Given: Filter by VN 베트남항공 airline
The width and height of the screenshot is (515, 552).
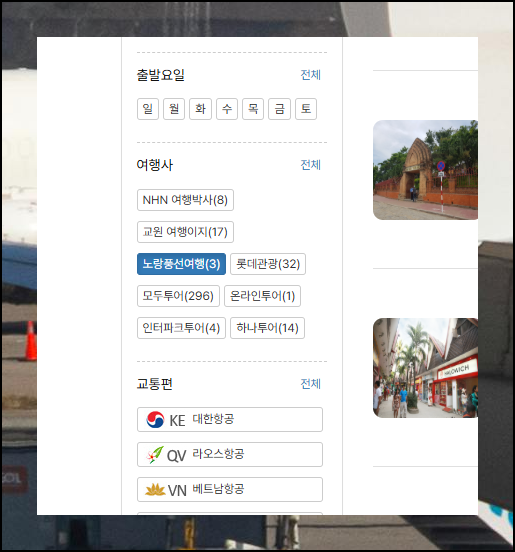Looking at the screenshot, I should tap(230, 489).
